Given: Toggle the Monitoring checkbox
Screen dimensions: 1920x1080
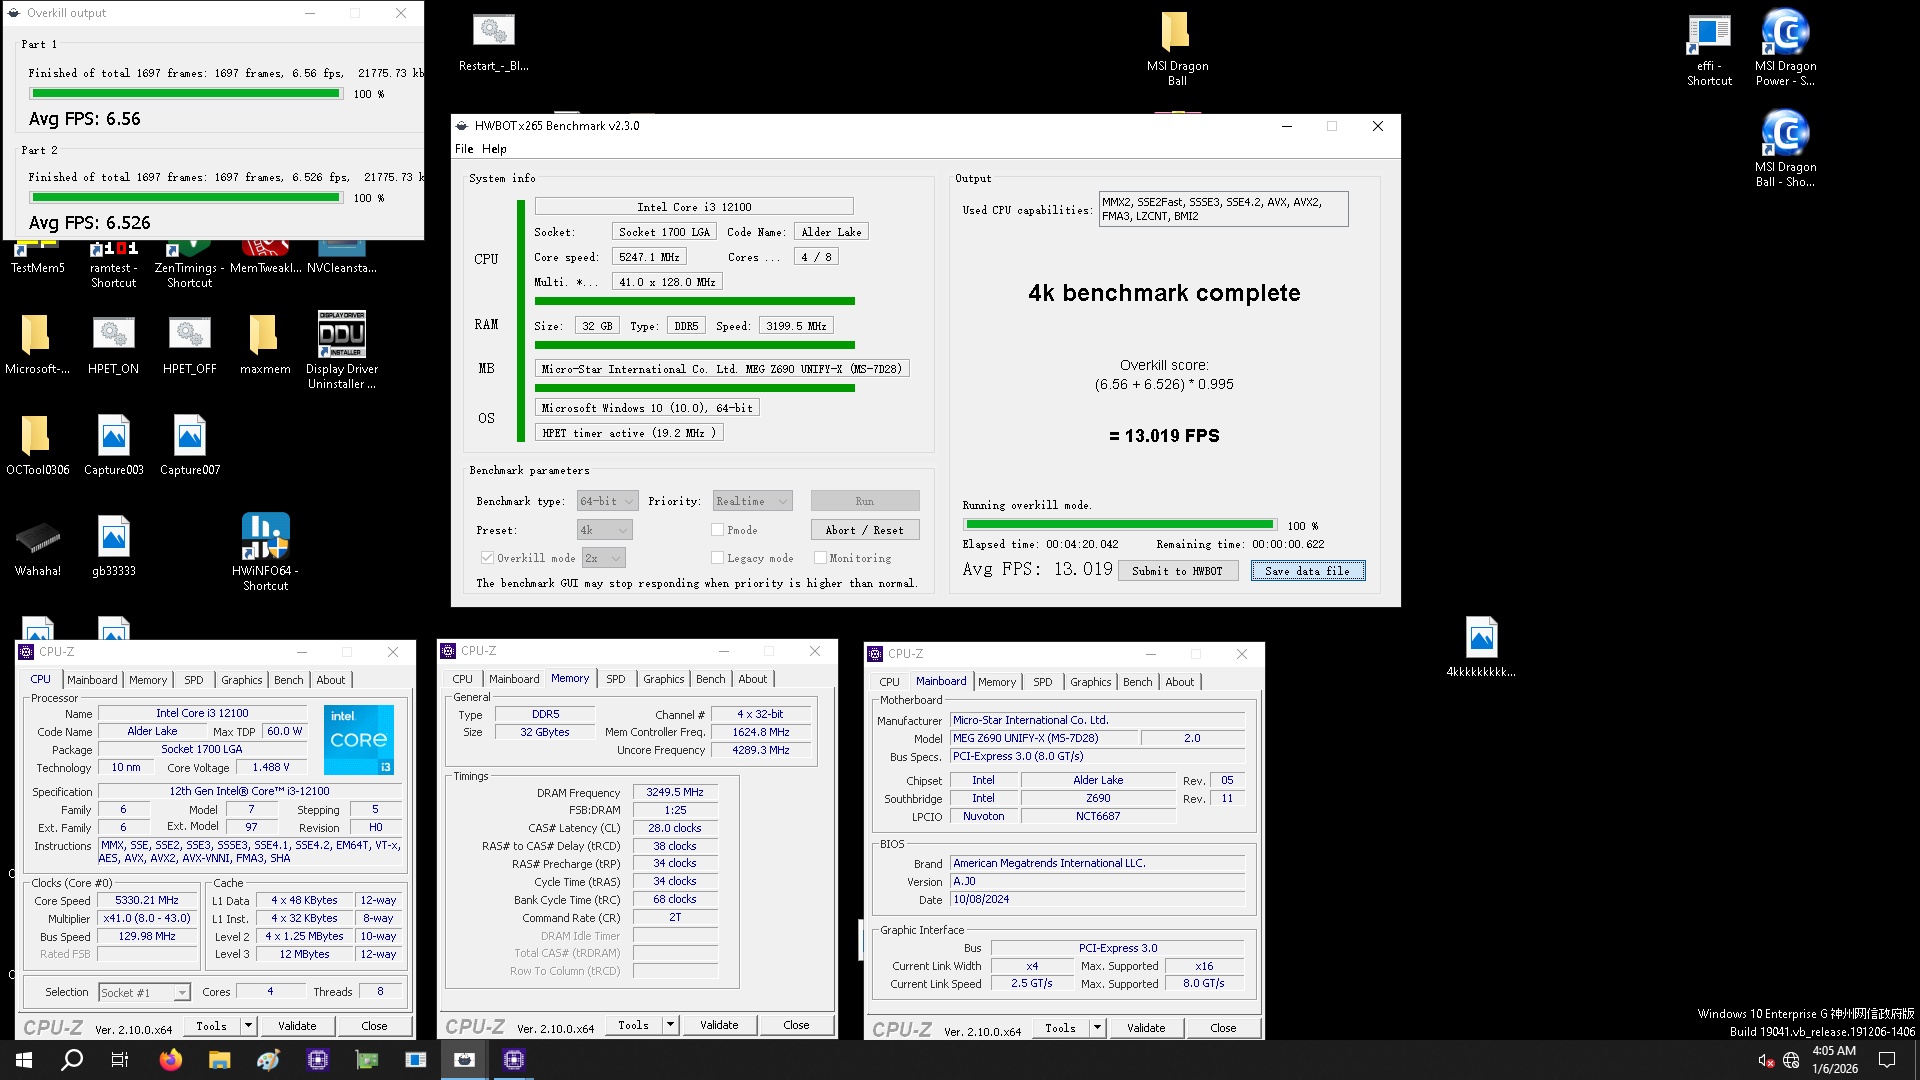Looking at the screenshot, I should click(820, 558).
